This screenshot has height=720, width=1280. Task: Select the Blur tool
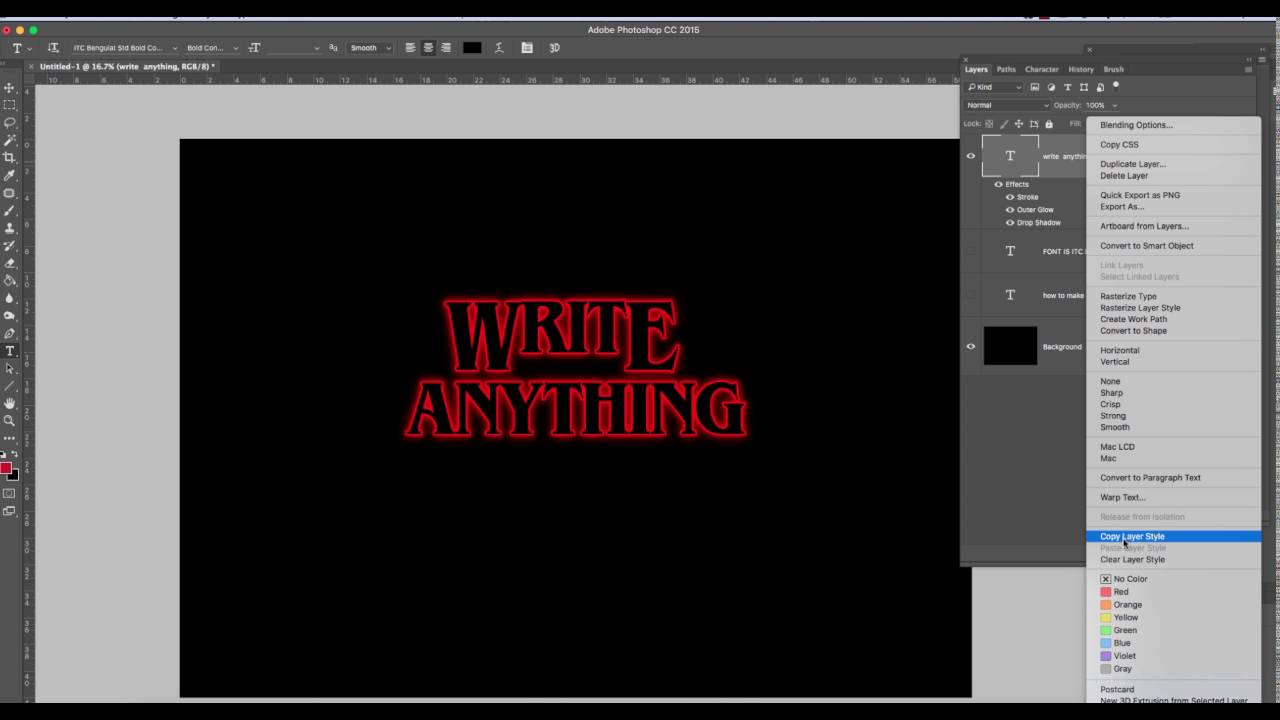tap(10, 298)
